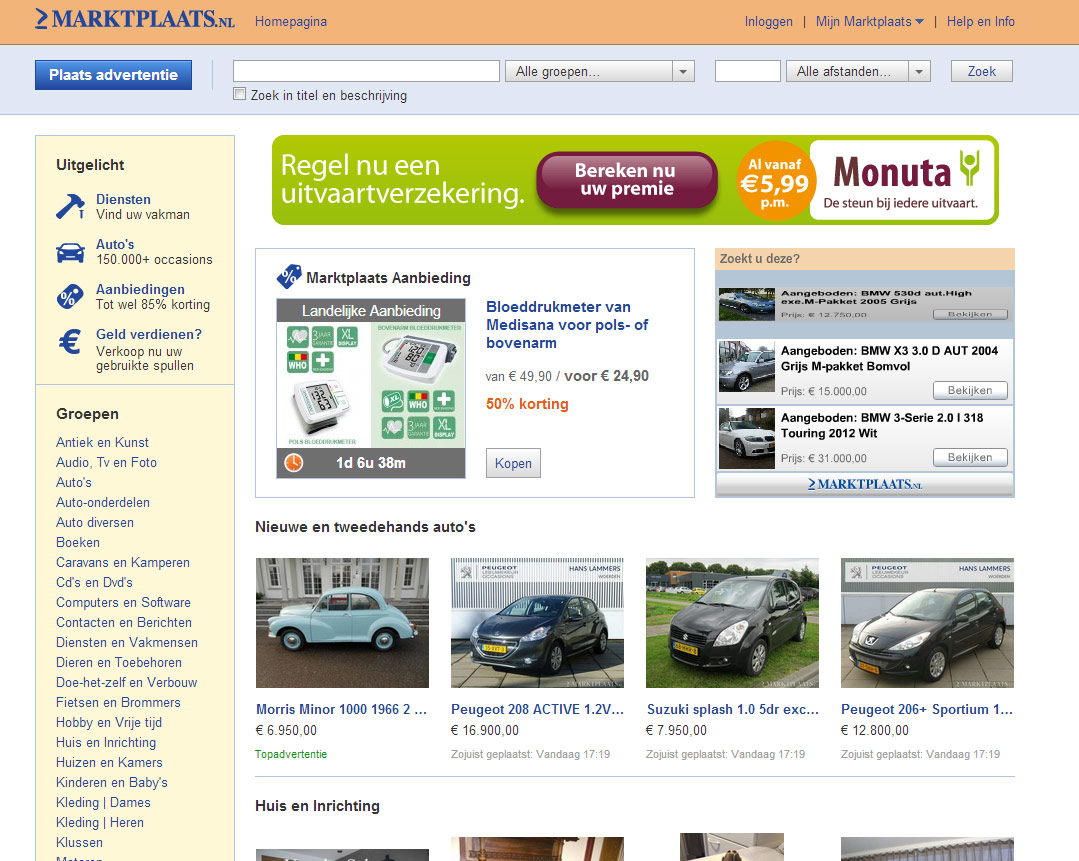The image size is (1079, 861).
Task: Open the 'Alle afstanden' distance dropdown
Action: click(858, 71)
